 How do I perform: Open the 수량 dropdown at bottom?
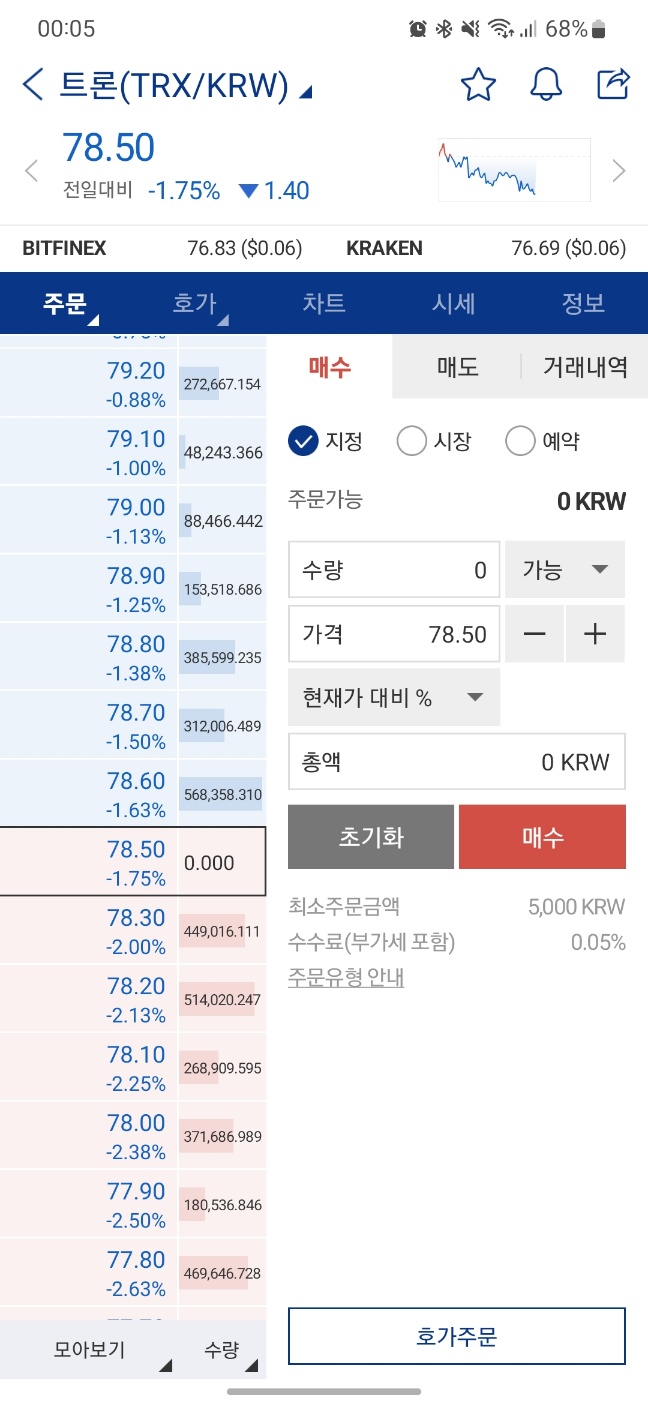coord(222,1350)
